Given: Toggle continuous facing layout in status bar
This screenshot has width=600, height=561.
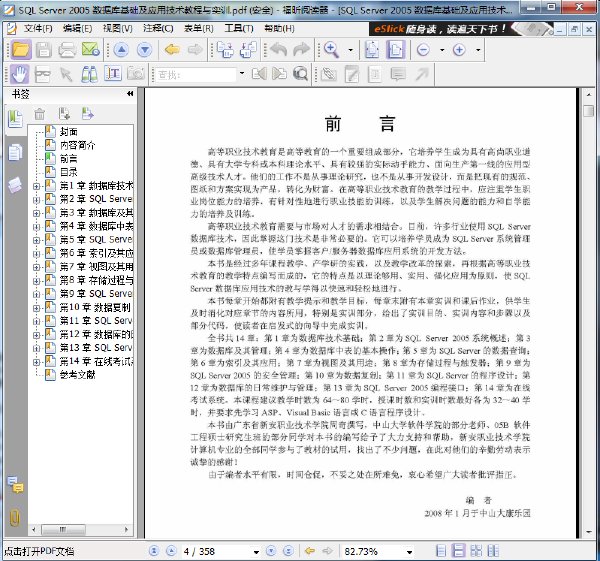Looking at the screenshot, I should (493, 551).
